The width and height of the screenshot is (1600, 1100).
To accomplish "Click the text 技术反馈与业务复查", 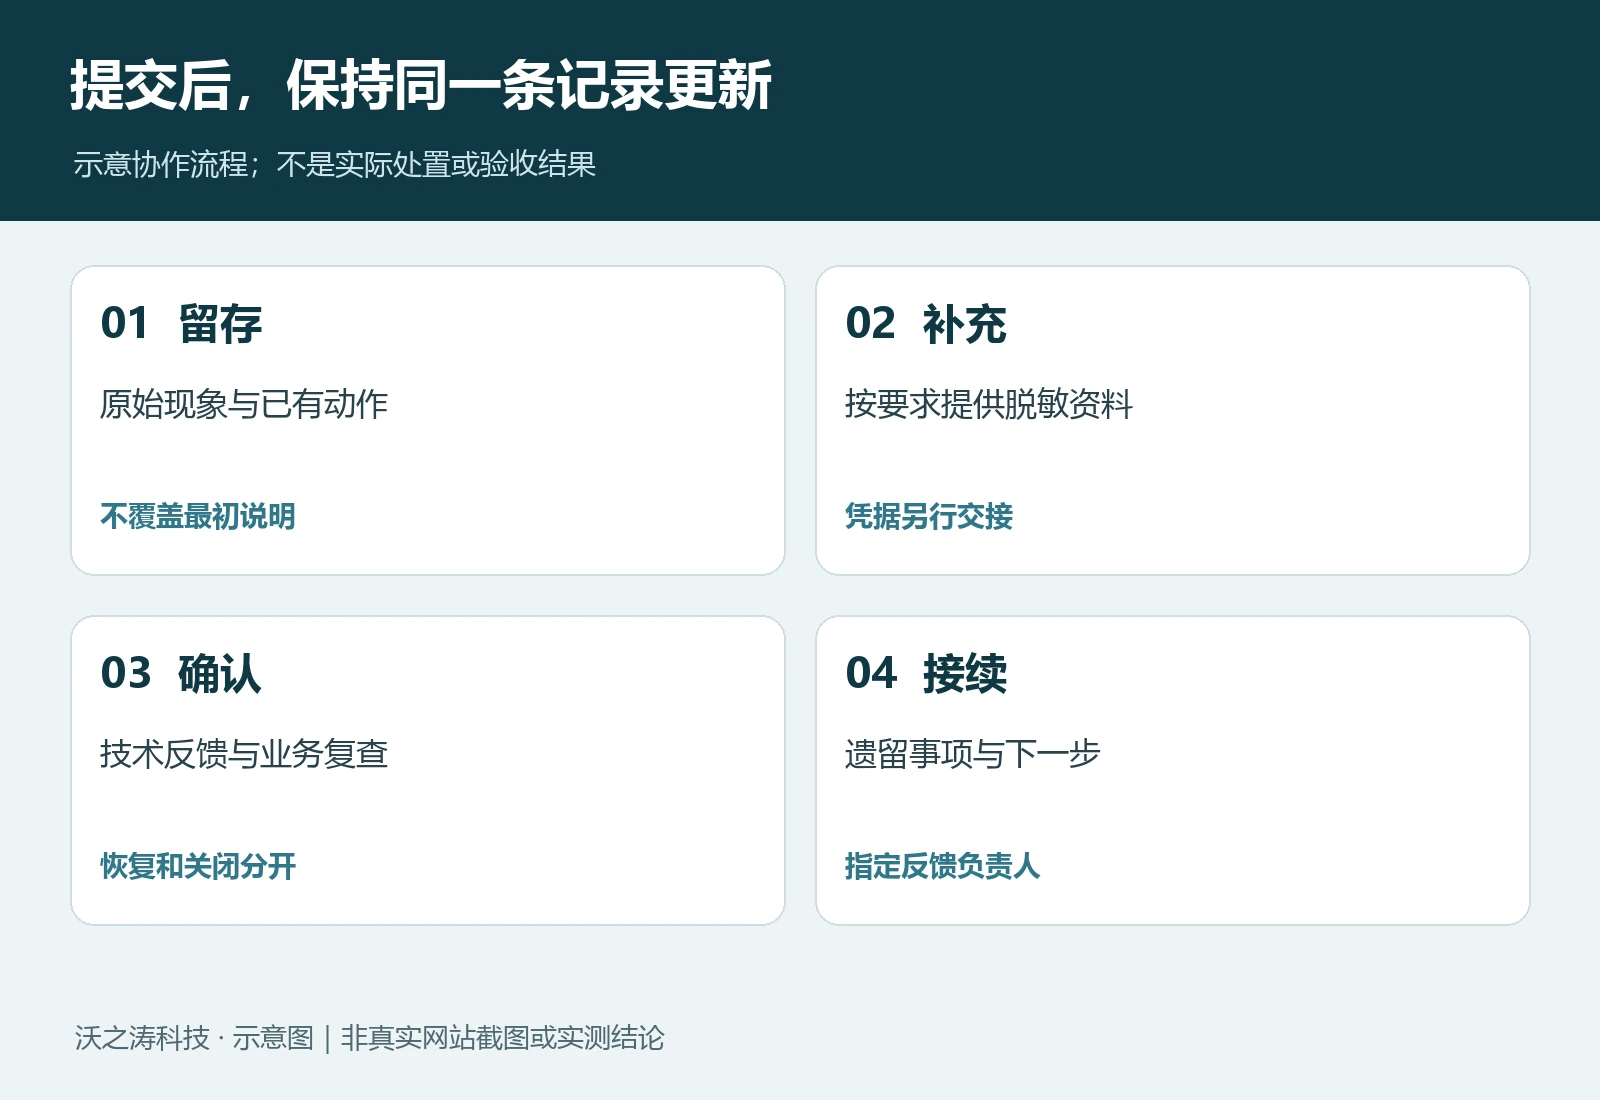I will (244, 754).
